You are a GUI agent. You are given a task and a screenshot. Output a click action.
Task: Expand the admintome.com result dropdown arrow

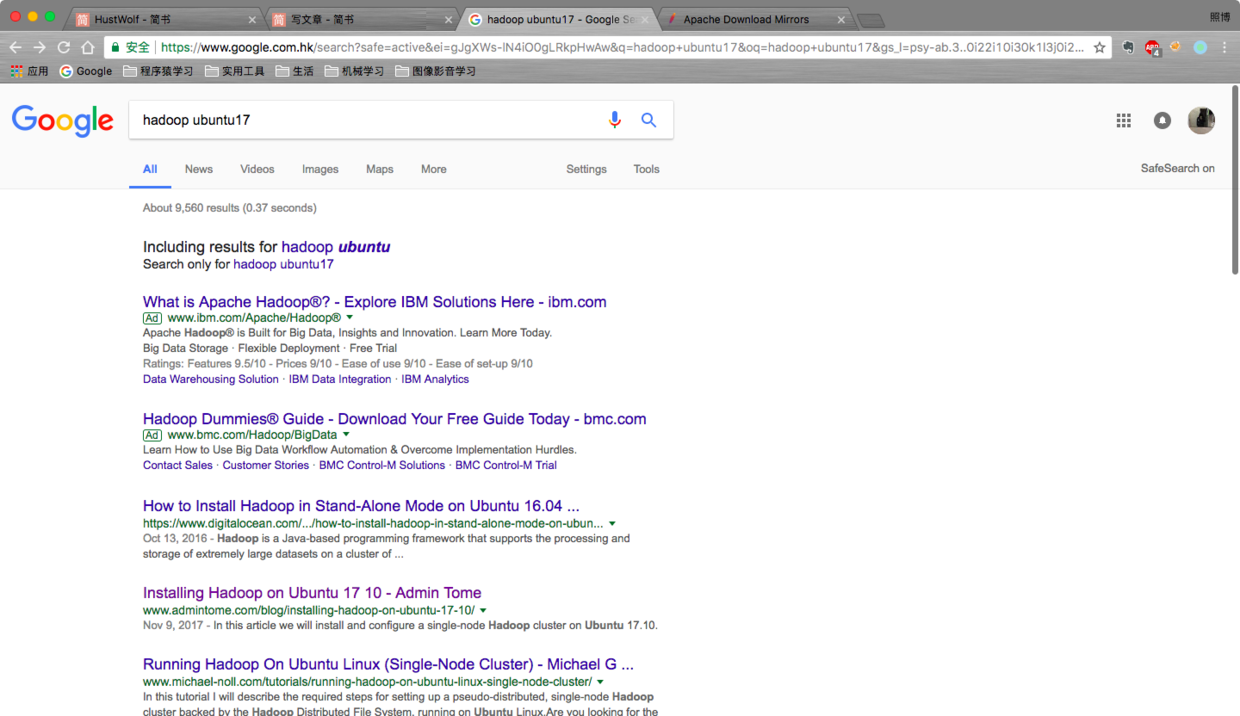pyautogui.click(x=483, y=610)
